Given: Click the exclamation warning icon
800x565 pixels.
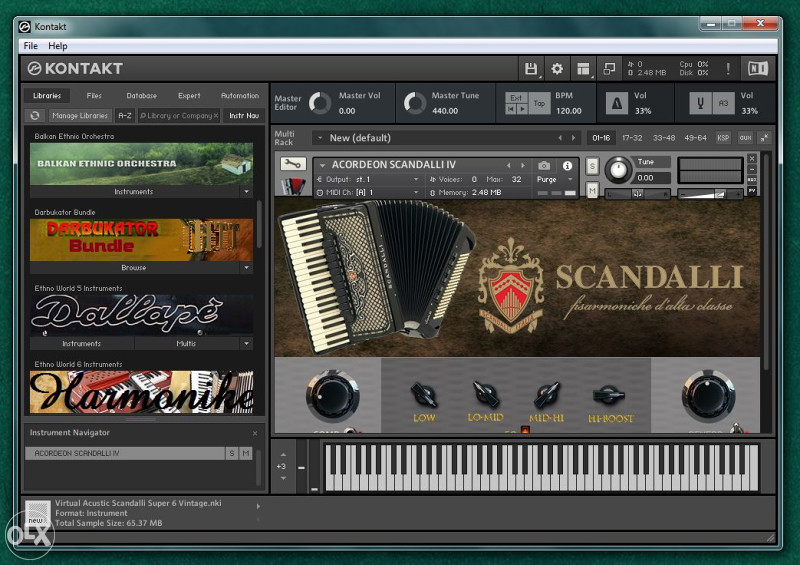Looking at the screenshot, I should pos(728,68).
